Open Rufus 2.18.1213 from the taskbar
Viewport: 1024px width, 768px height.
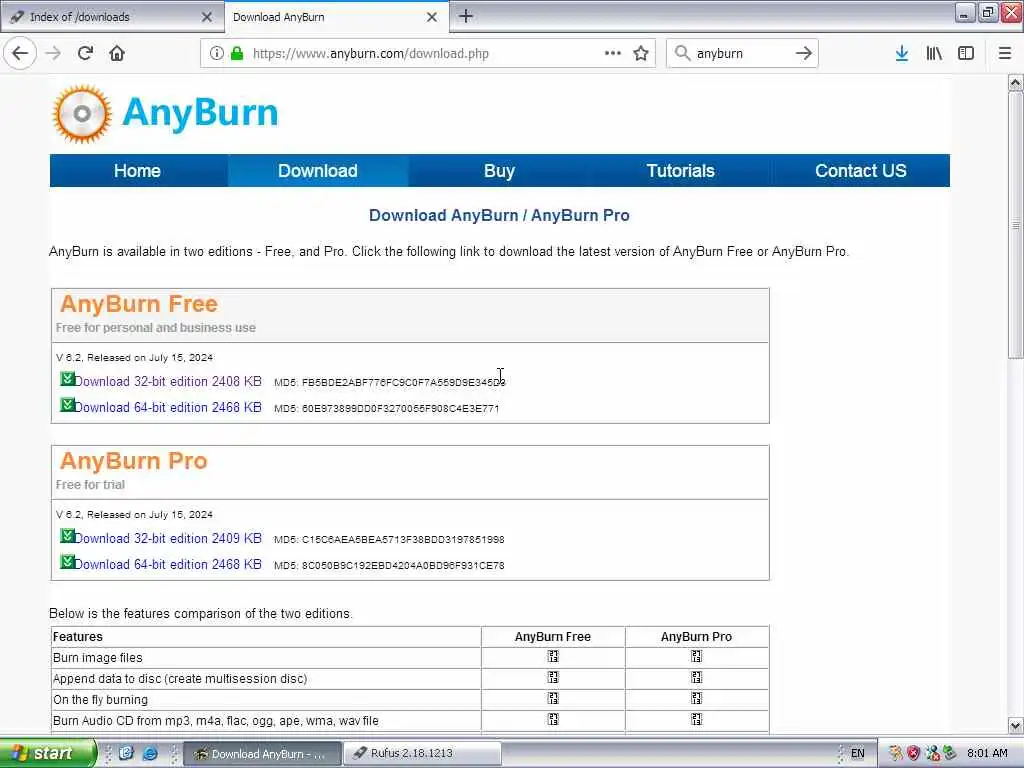click(x=422, y=753)
